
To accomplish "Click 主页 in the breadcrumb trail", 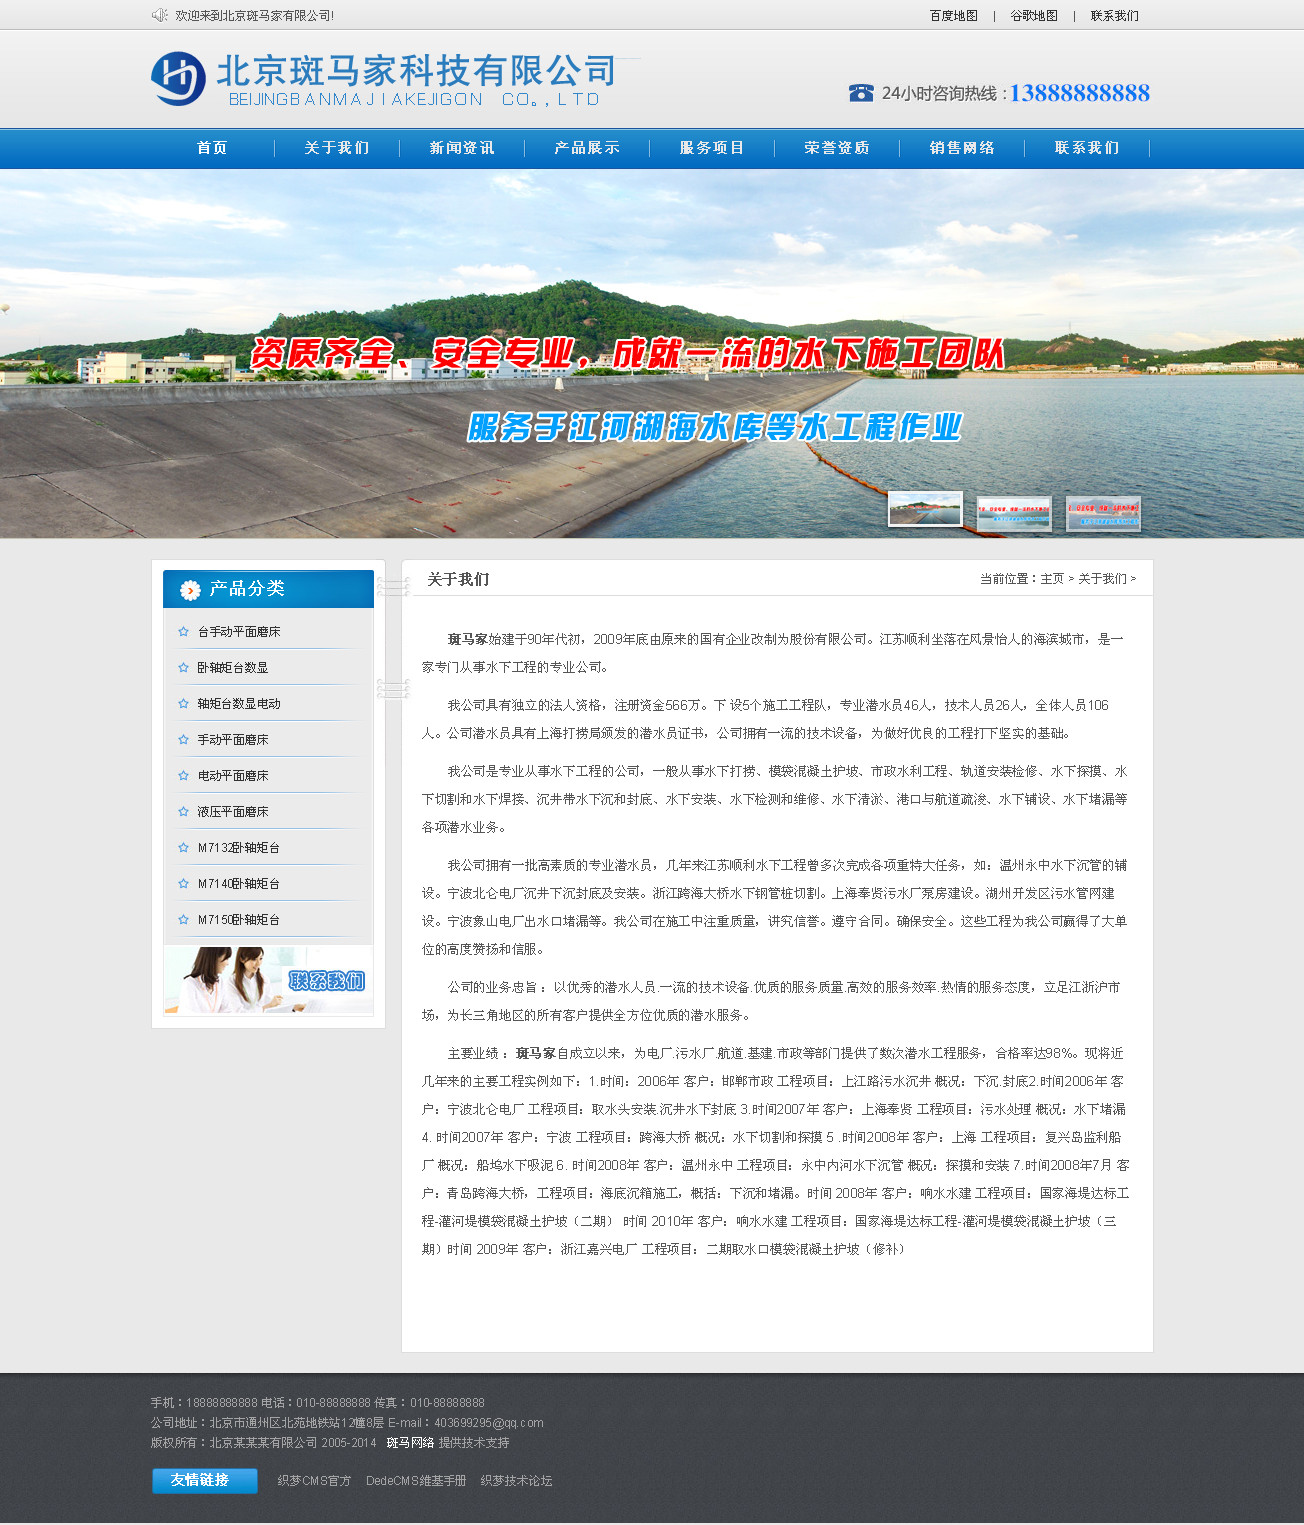I will coord(1052,579).
